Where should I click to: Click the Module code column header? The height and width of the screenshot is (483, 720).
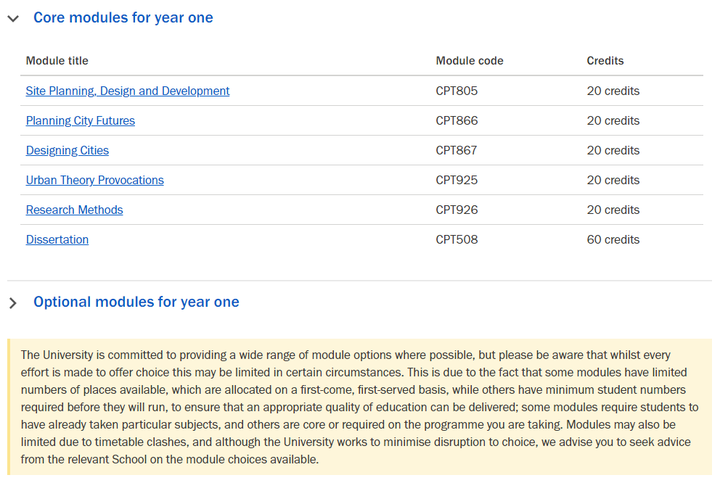tap(469, 61)
